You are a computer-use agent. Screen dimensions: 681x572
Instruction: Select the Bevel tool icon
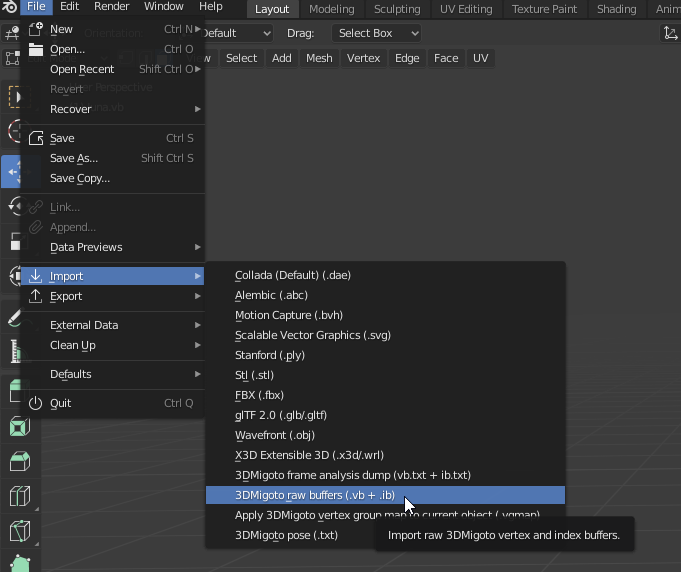tap(20, 461)
